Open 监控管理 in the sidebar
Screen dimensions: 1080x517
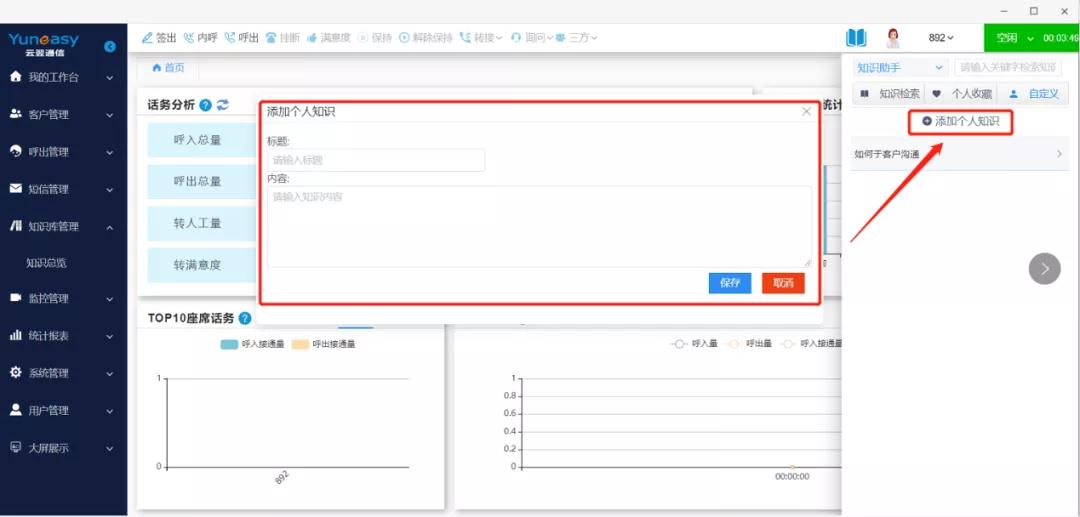63,299
